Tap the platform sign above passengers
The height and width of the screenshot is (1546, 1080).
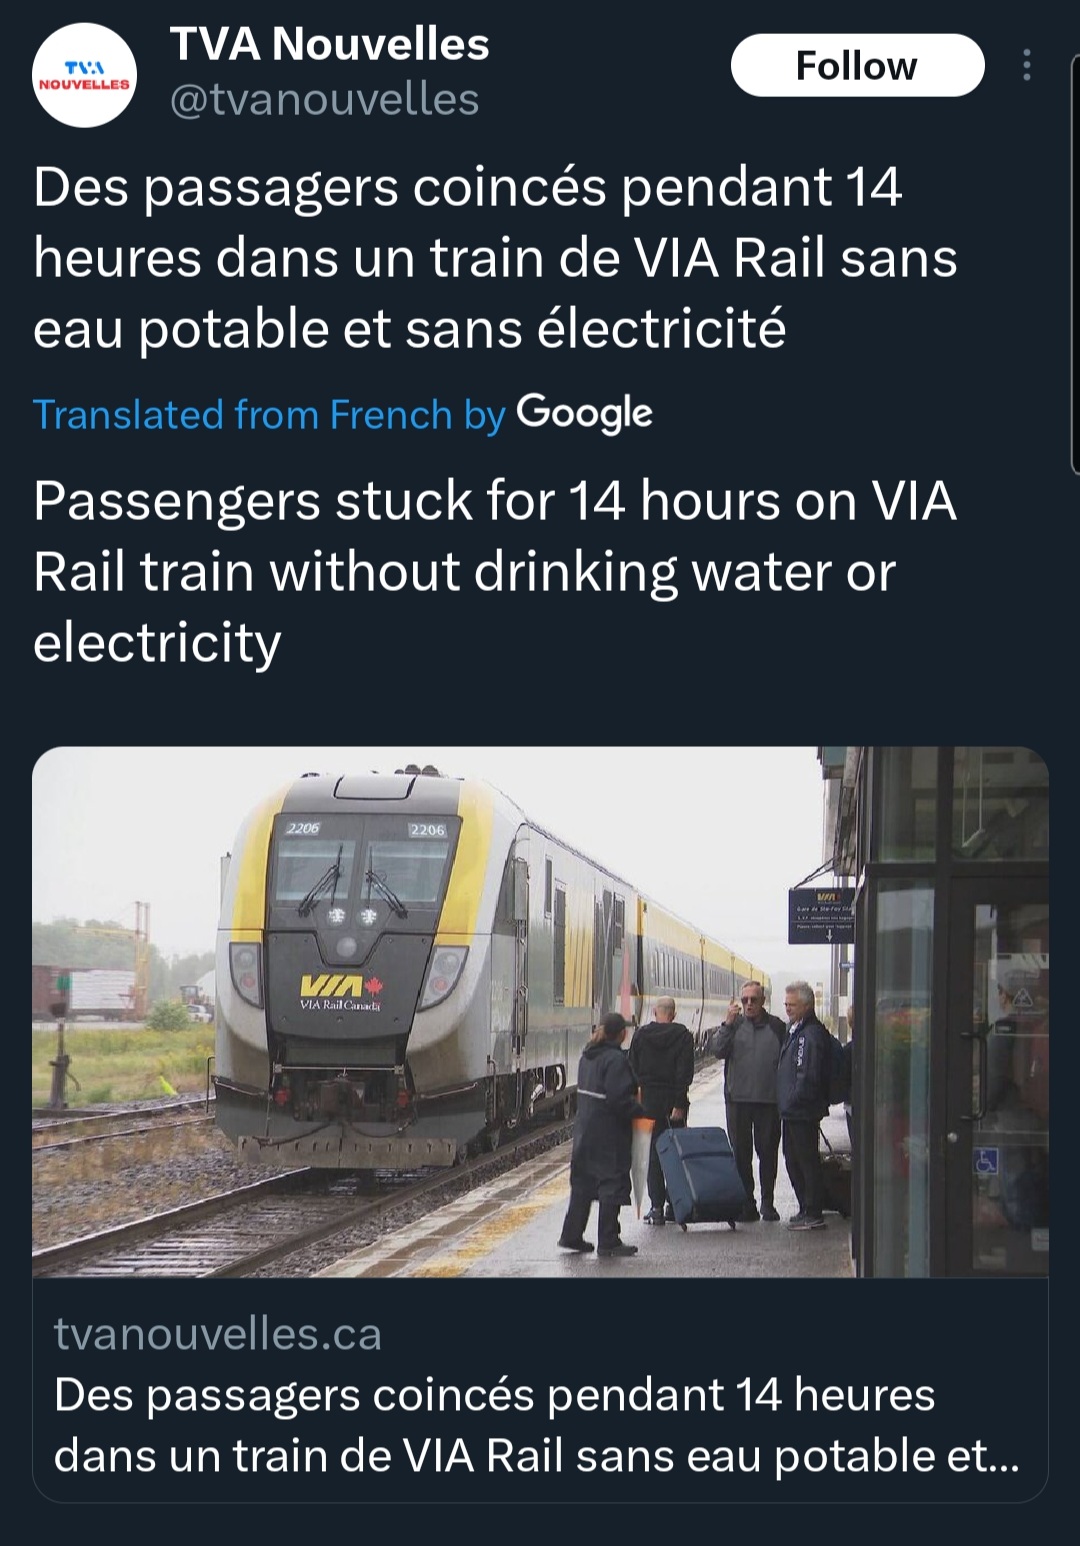pos(822,914)
